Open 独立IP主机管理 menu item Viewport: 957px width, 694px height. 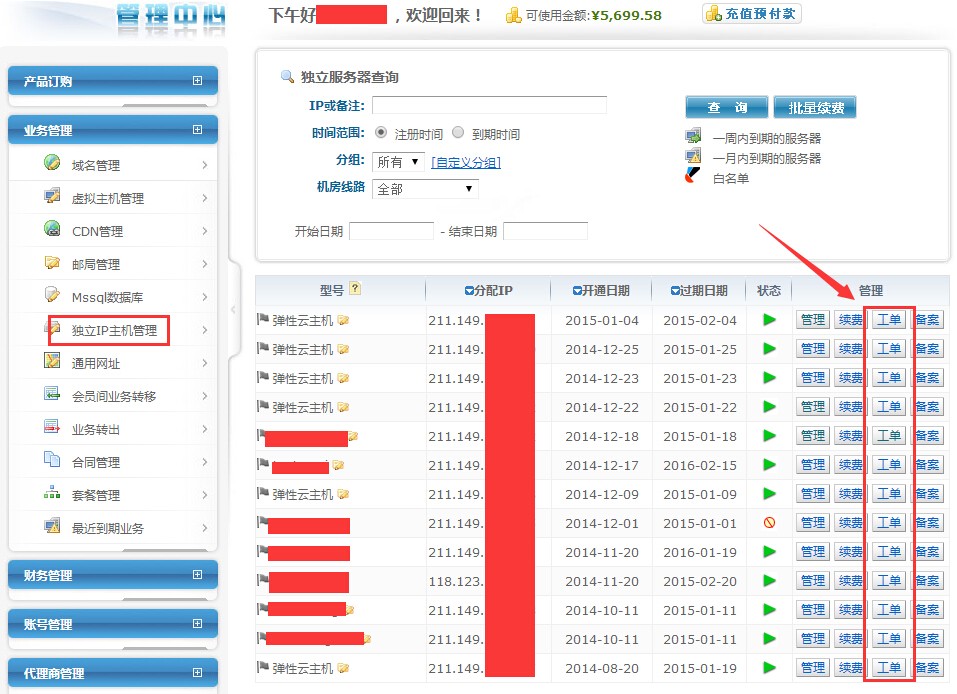click(x=114, y=330)
